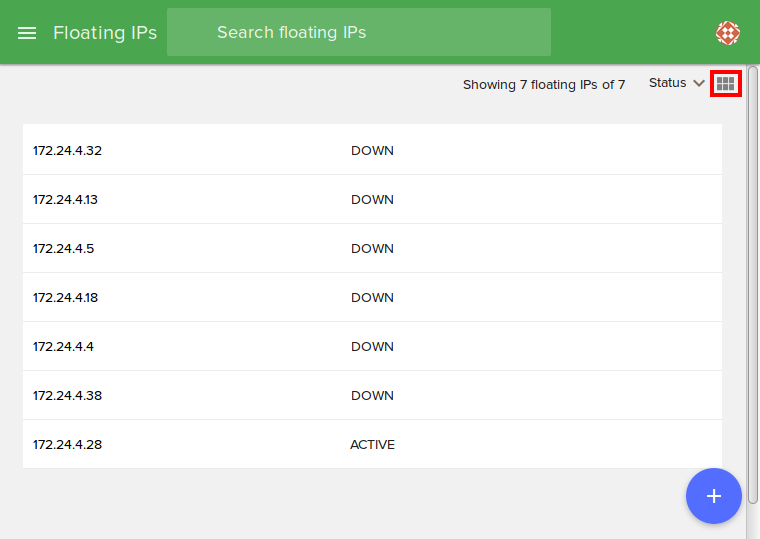Open floating IP 172.24.4.4
This screenshot has width=760, height=539.
[64, 347]
